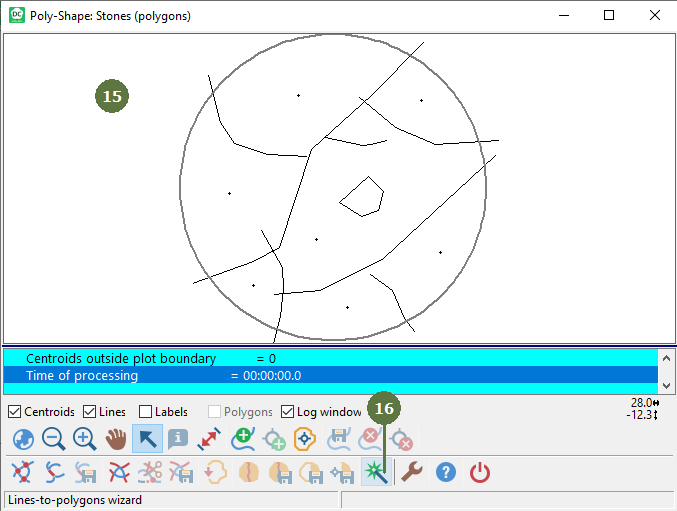677x511 pixels.
Task: Click the delete centroid icon with red X
Action: (401, 440)
